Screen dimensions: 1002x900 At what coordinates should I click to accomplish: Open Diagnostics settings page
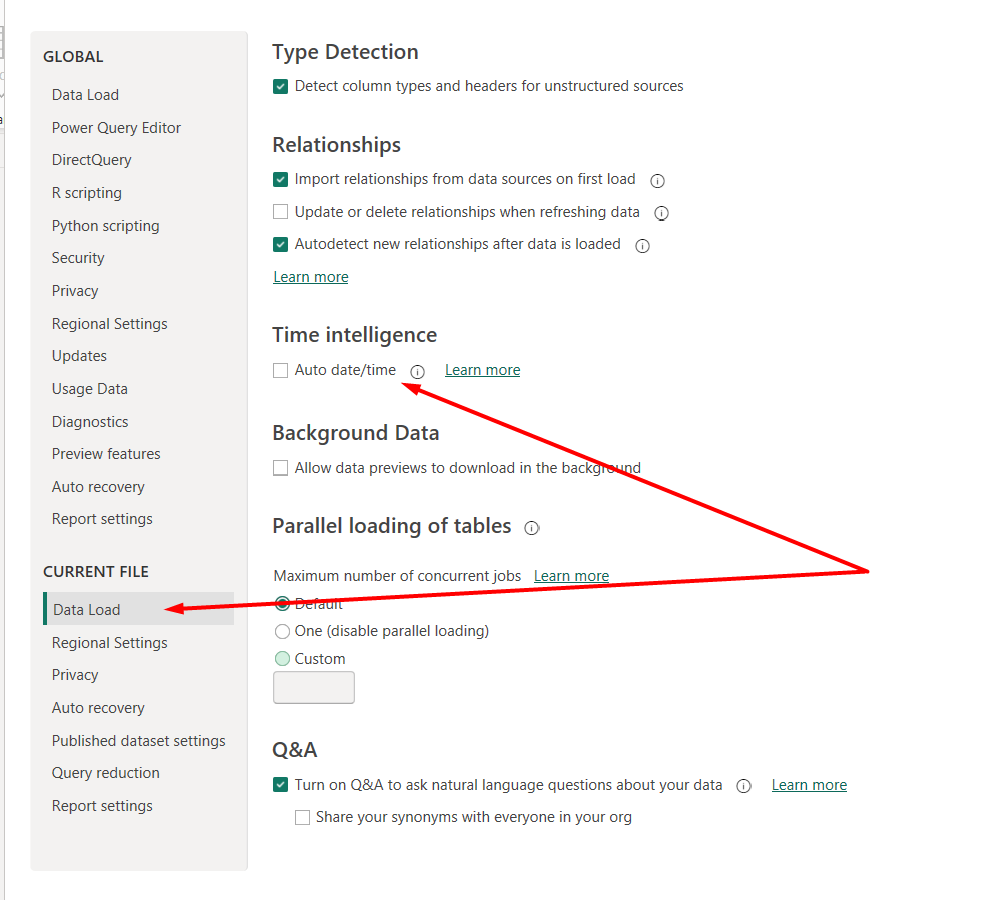tap(90, 422)
